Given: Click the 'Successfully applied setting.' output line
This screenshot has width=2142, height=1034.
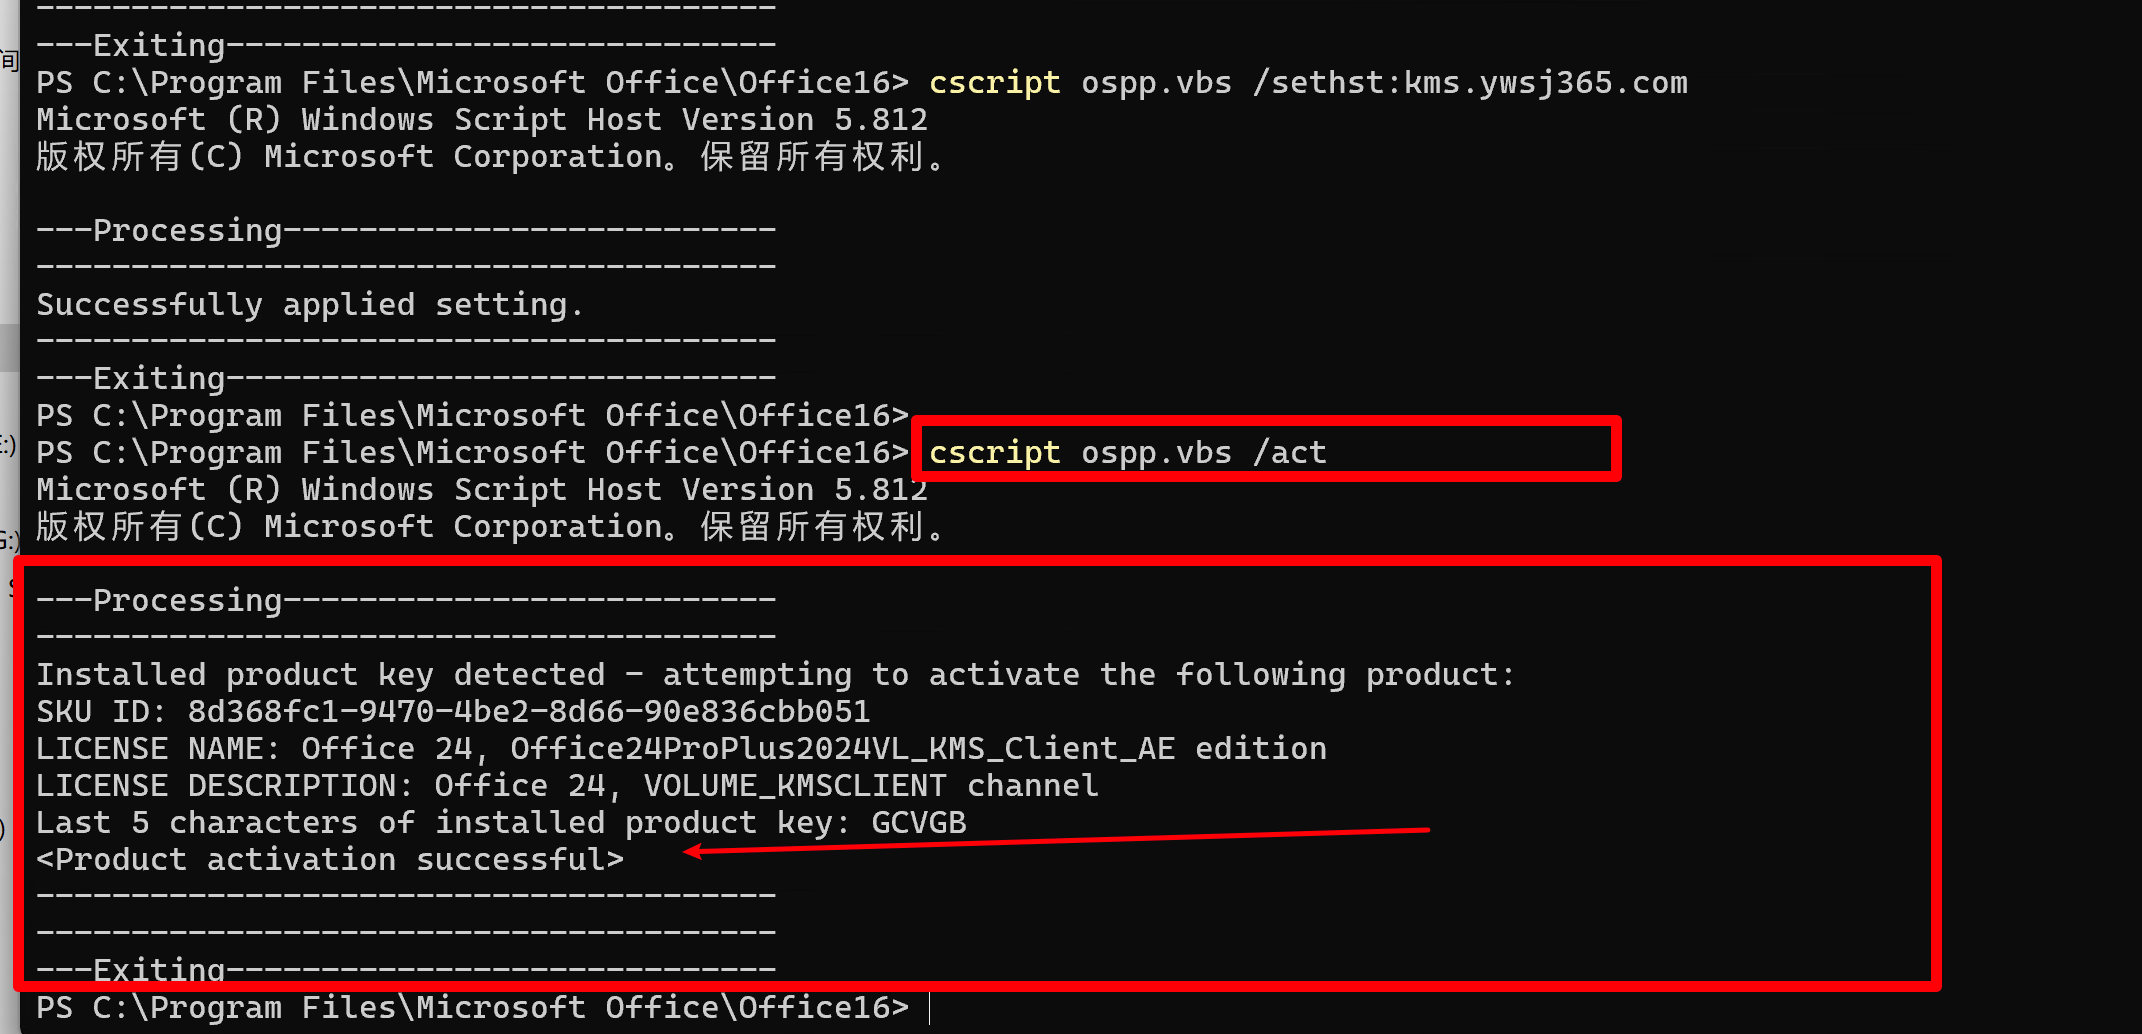Looking at the screenshot, I should coord(310,305).
